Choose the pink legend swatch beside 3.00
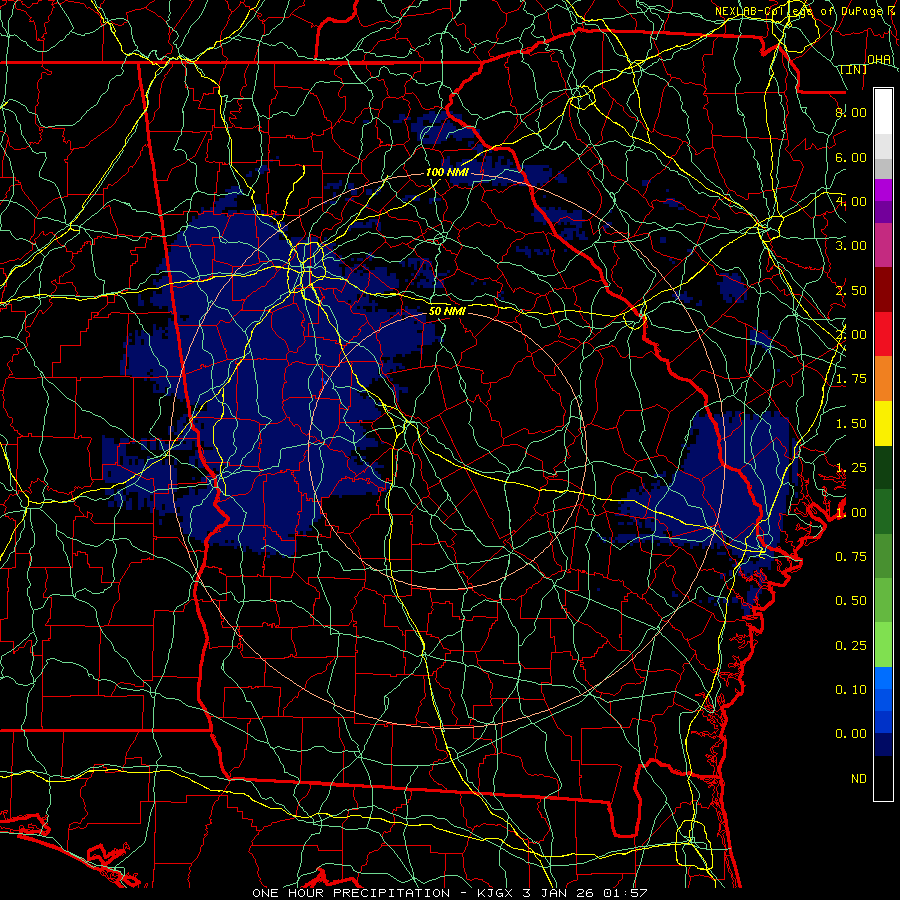This screenshot has width=900, height=900. 883,246
